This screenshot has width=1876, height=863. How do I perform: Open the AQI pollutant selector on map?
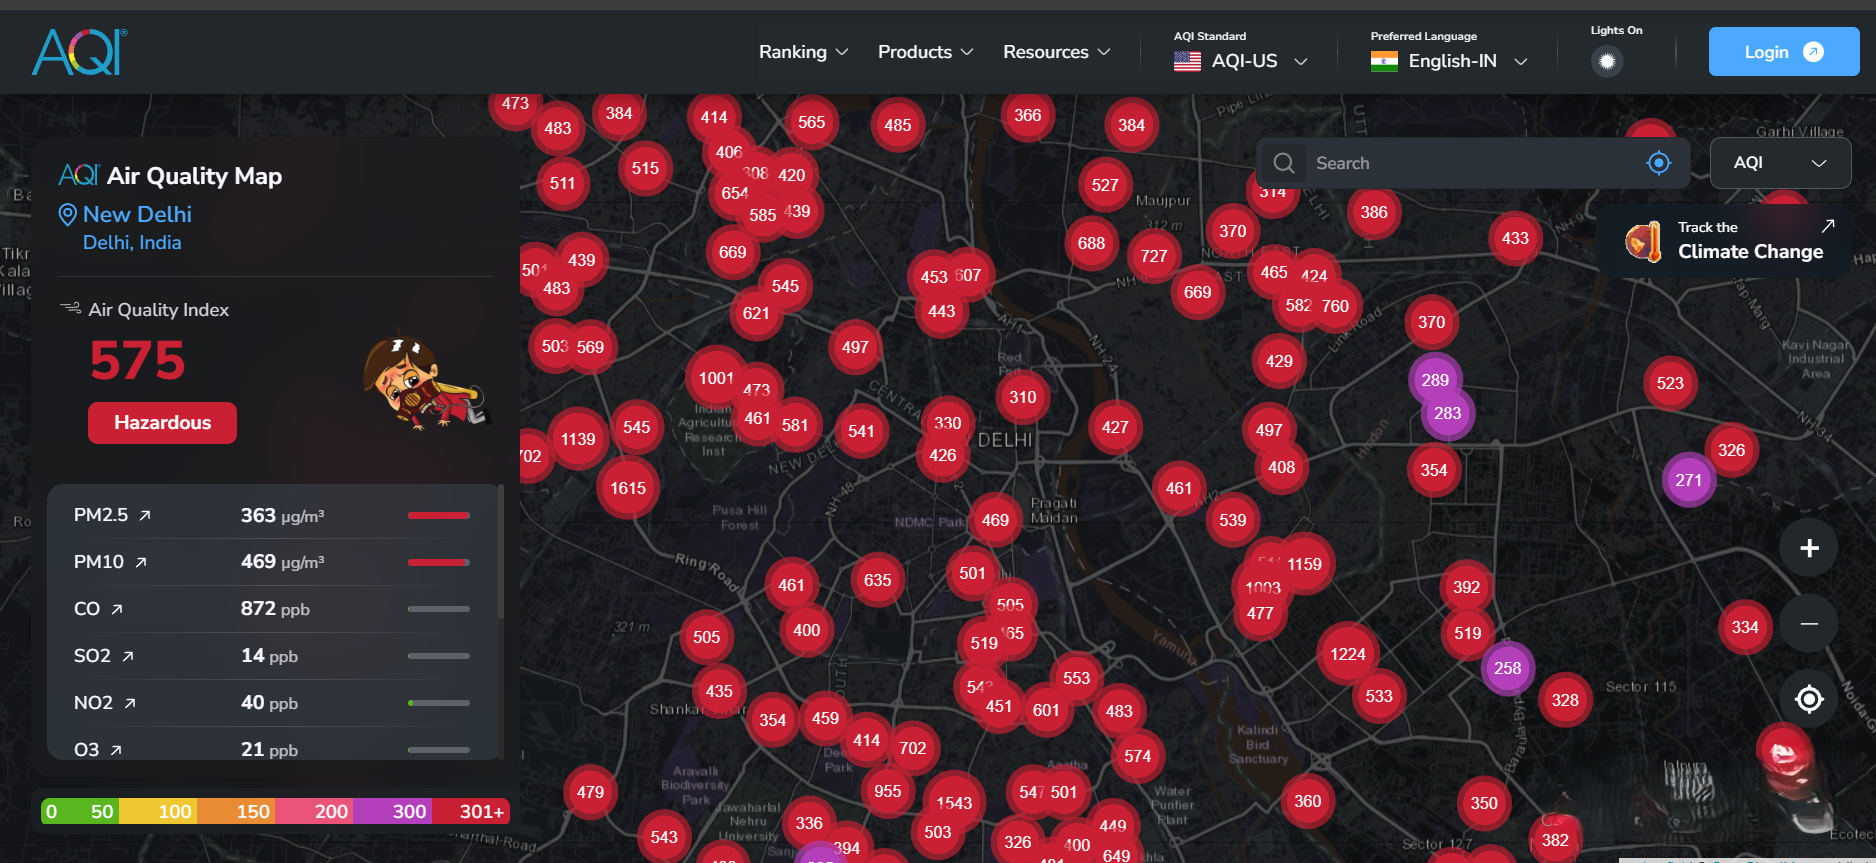point(1780,162)
